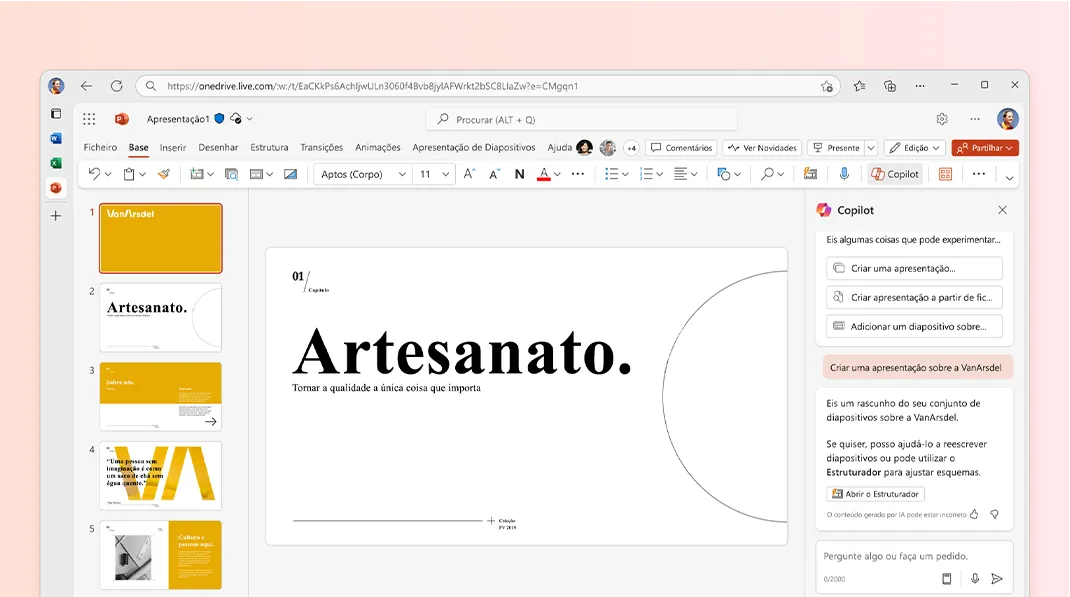Select slide 3 Sobre nós thumbnail

(160, 396)
